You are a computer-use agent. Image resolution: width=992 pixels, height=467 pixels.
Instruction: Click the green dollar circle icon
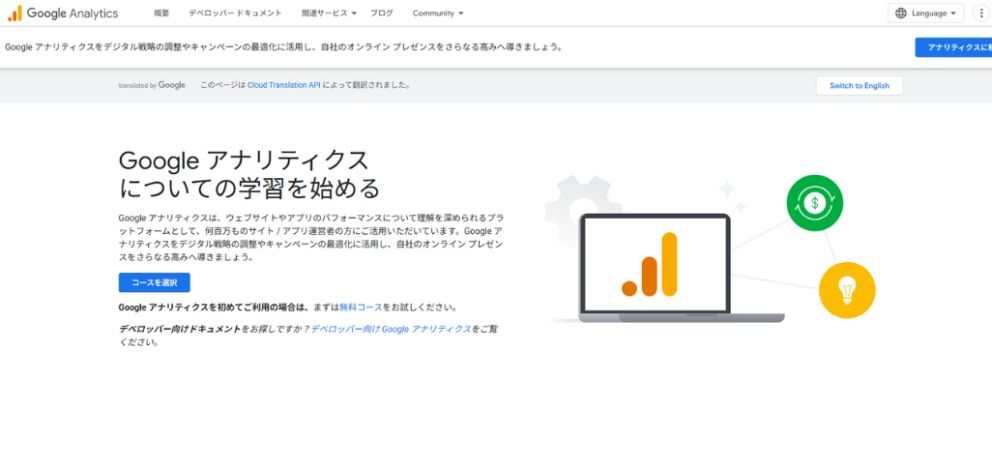point(814,203)
